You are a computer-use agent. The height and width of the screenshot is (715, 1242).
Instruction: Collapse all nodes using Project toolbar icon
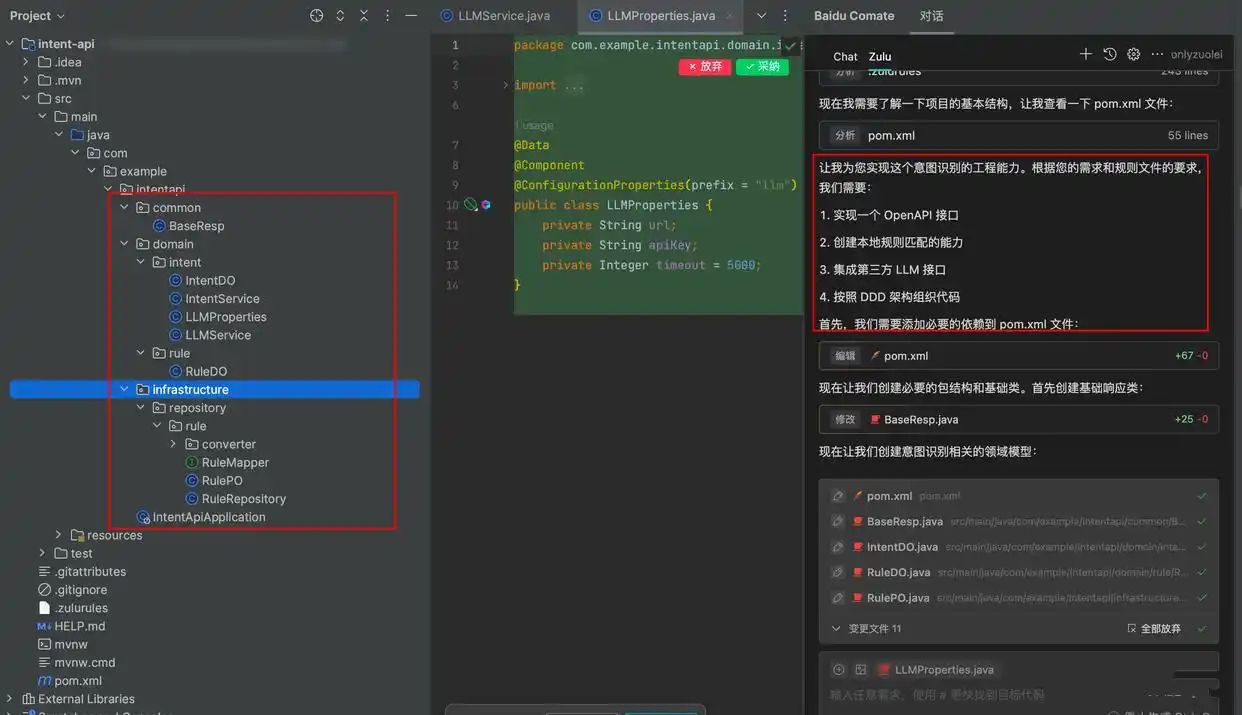click(364, 16)
